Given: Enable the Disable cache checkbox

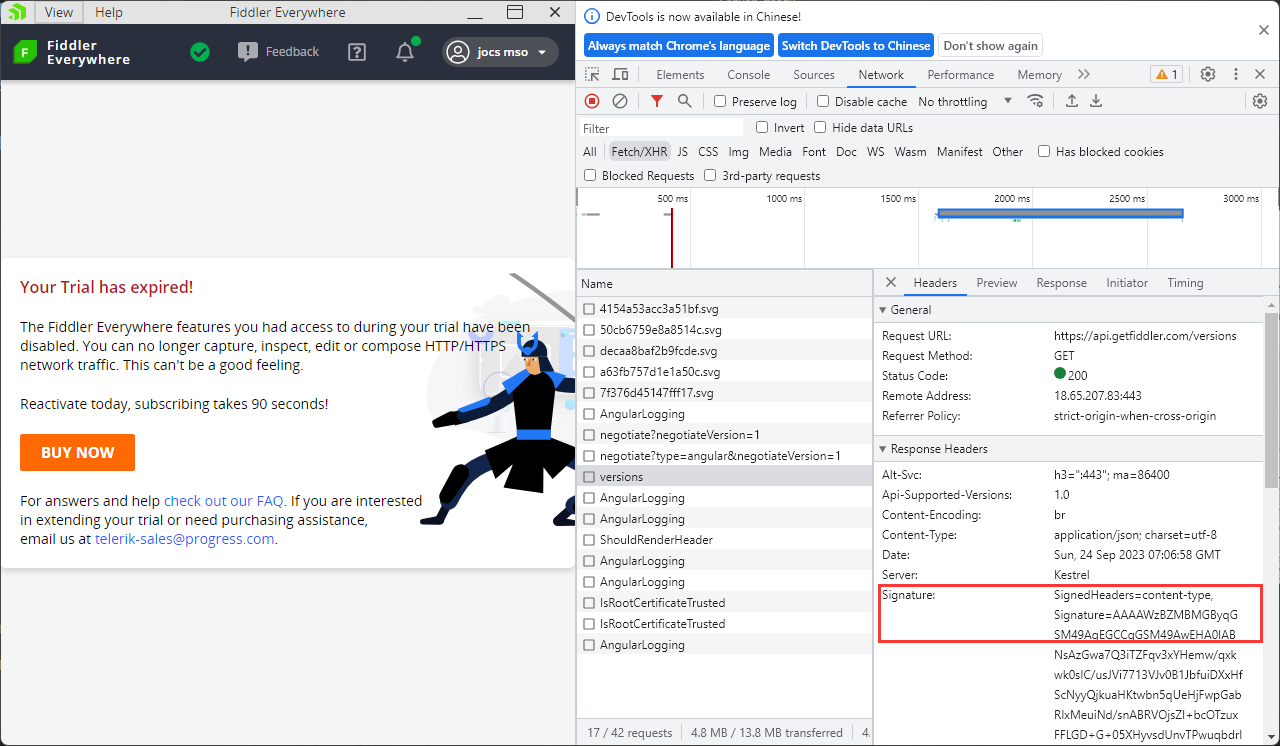Looking at the screenshot, I should [823, 101].
